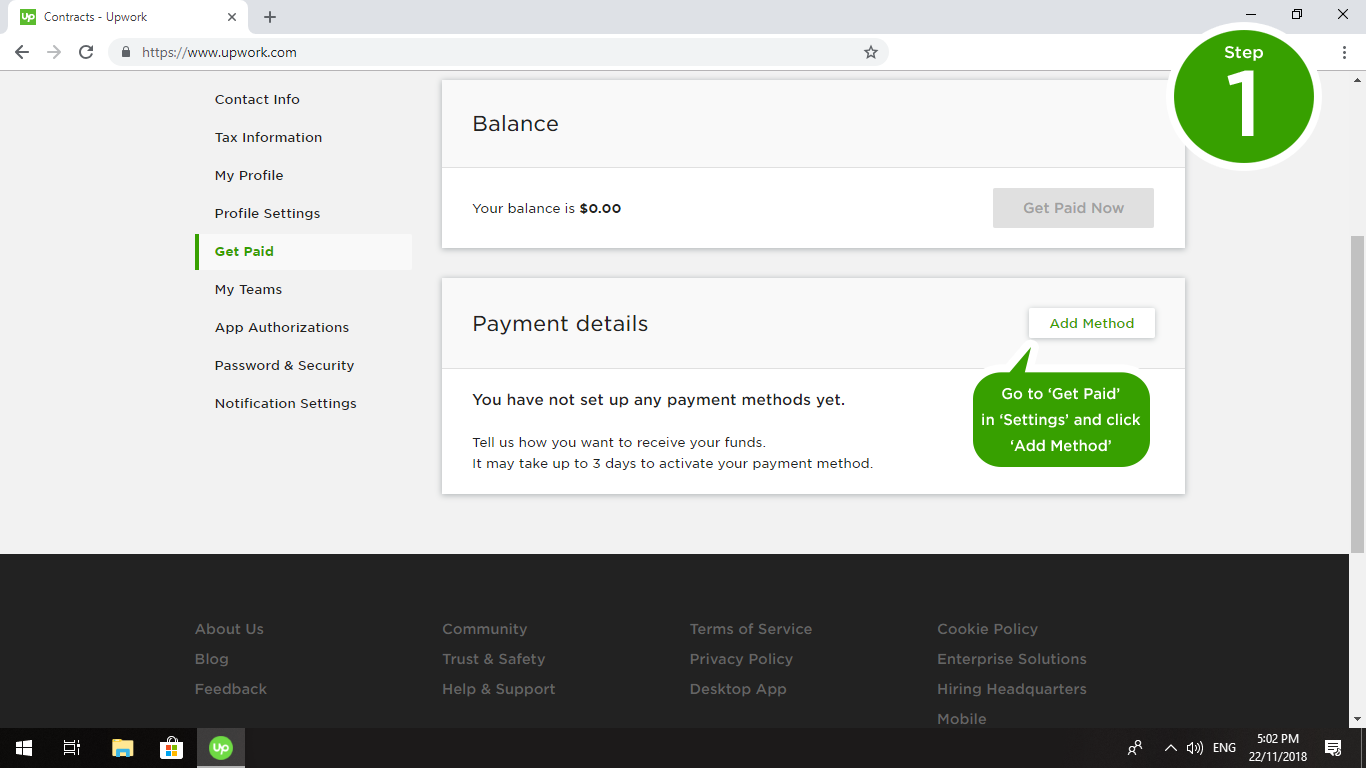The width and height of the screenshot is (1366, 768).
Task: Open the Terms of Service footer link
Action: [751, 629]
